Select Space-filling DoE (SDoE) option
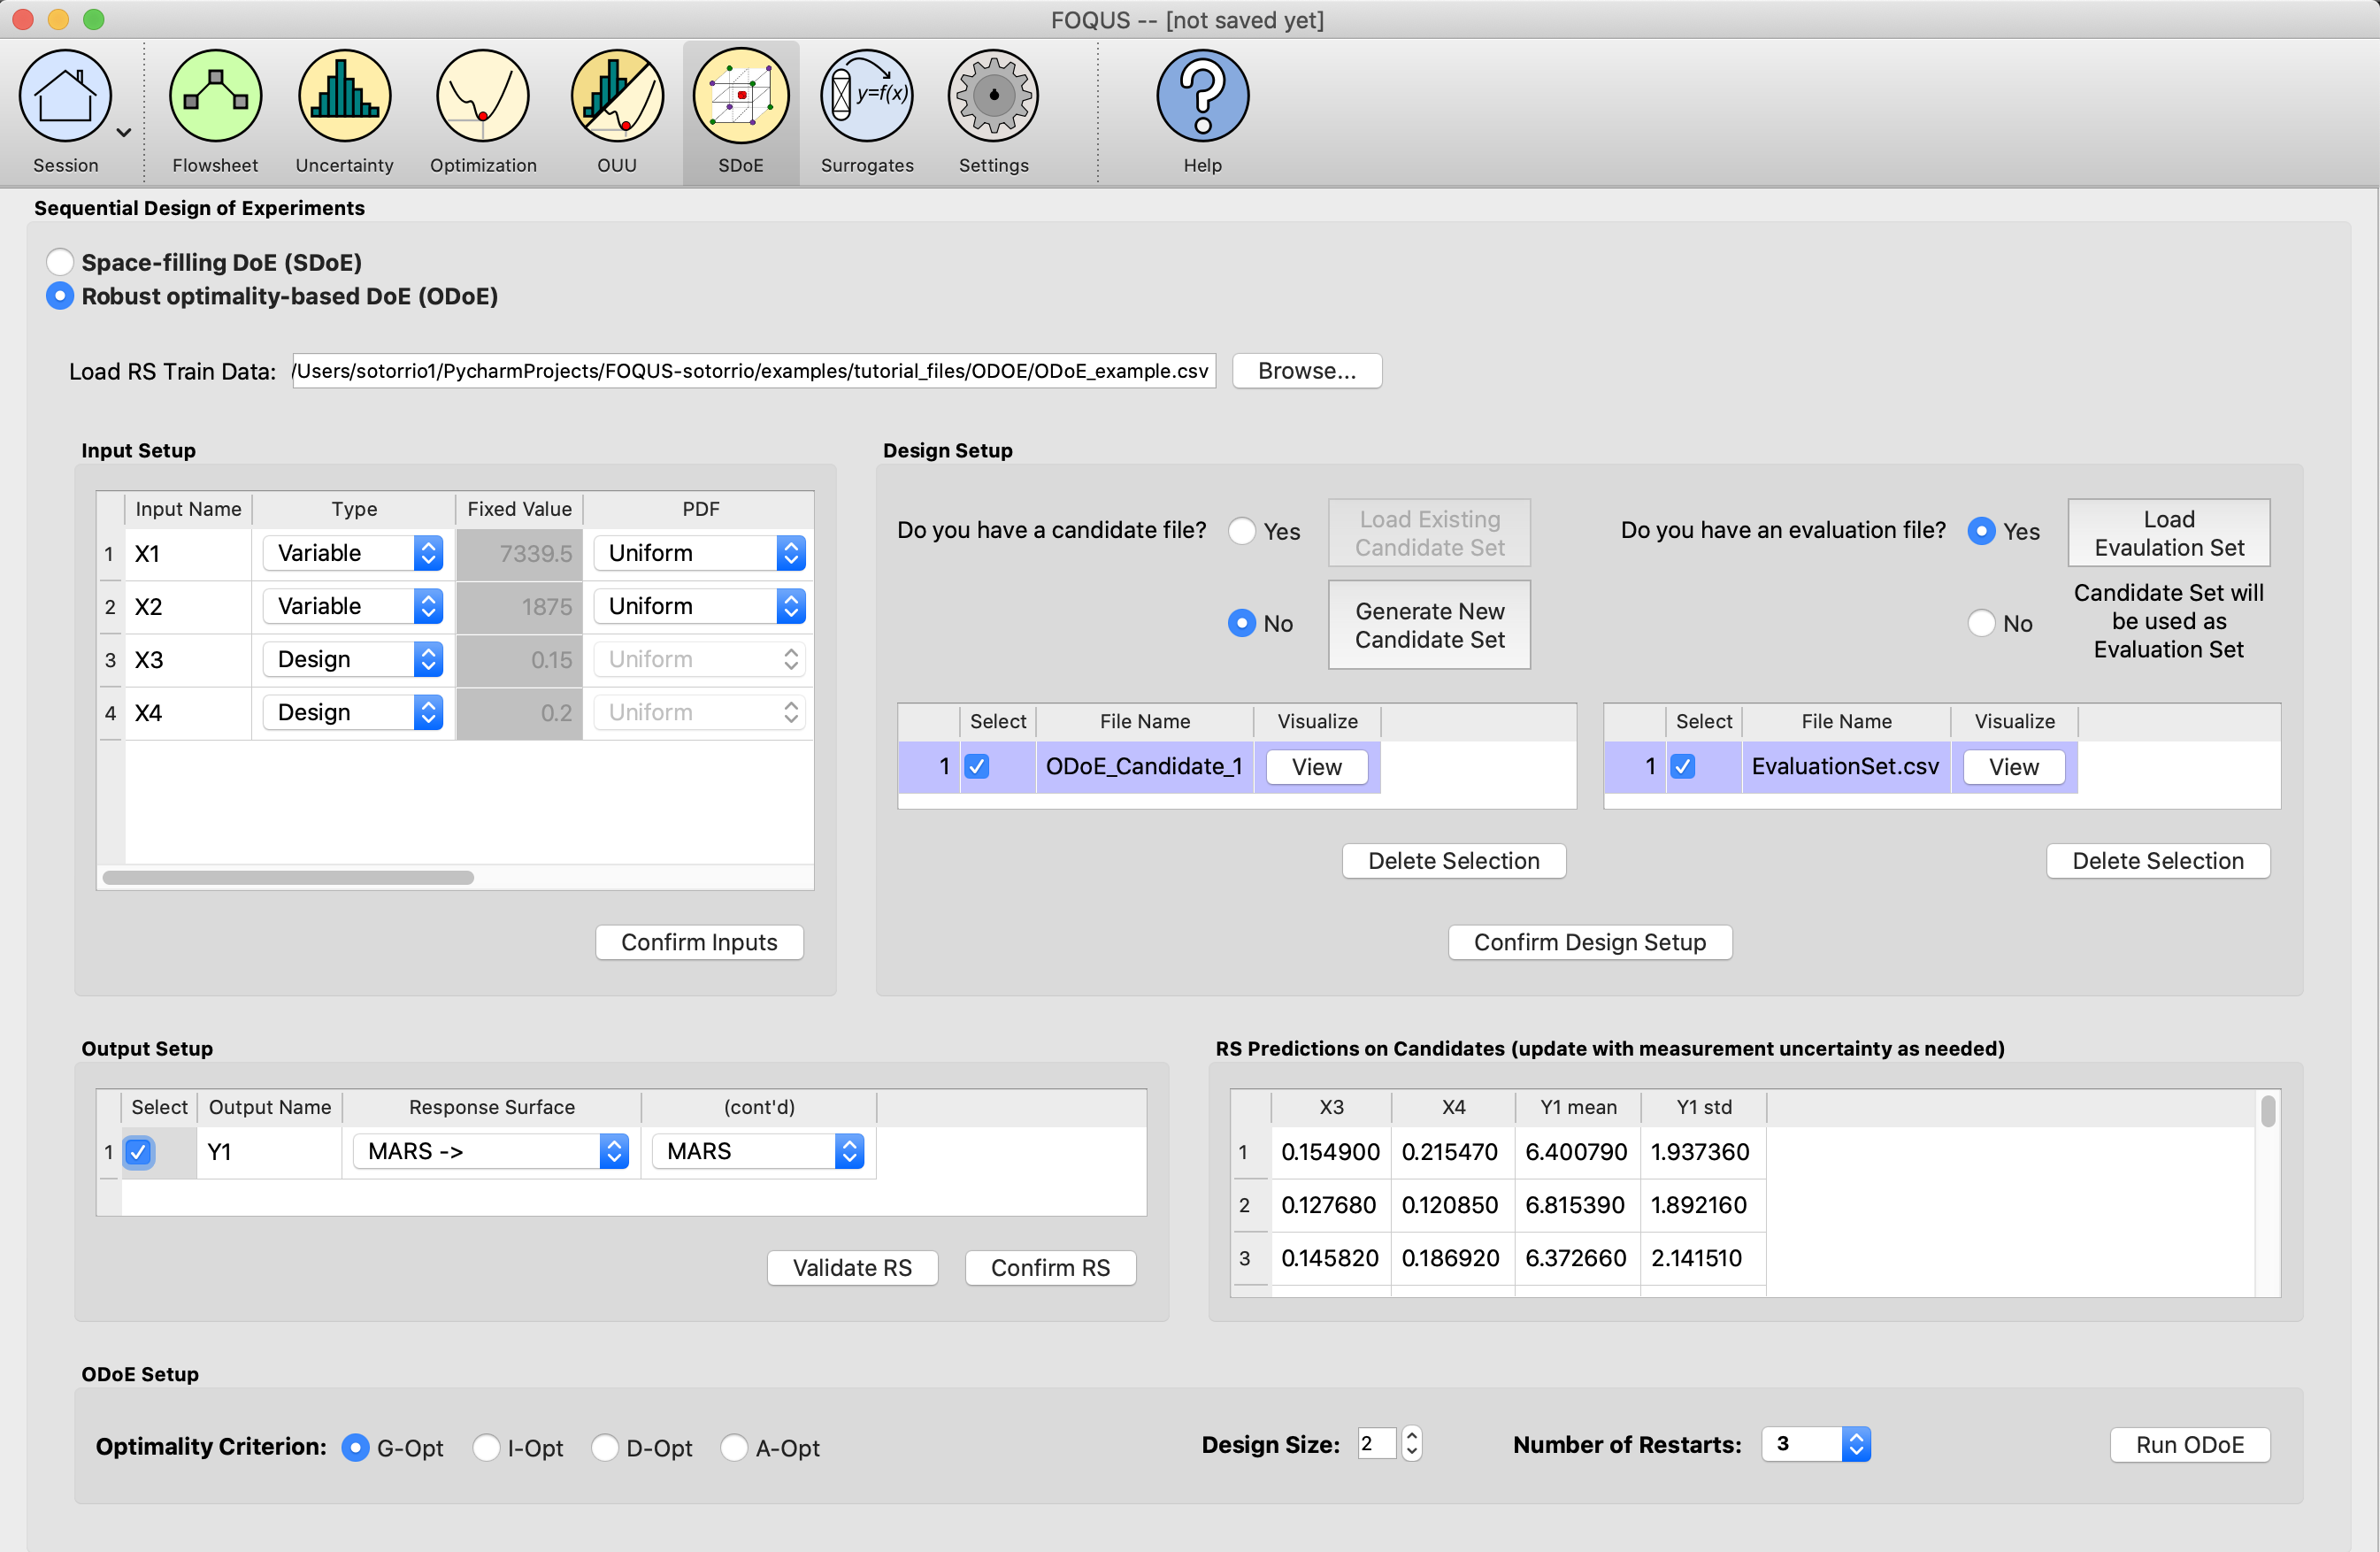 [60, 262]
